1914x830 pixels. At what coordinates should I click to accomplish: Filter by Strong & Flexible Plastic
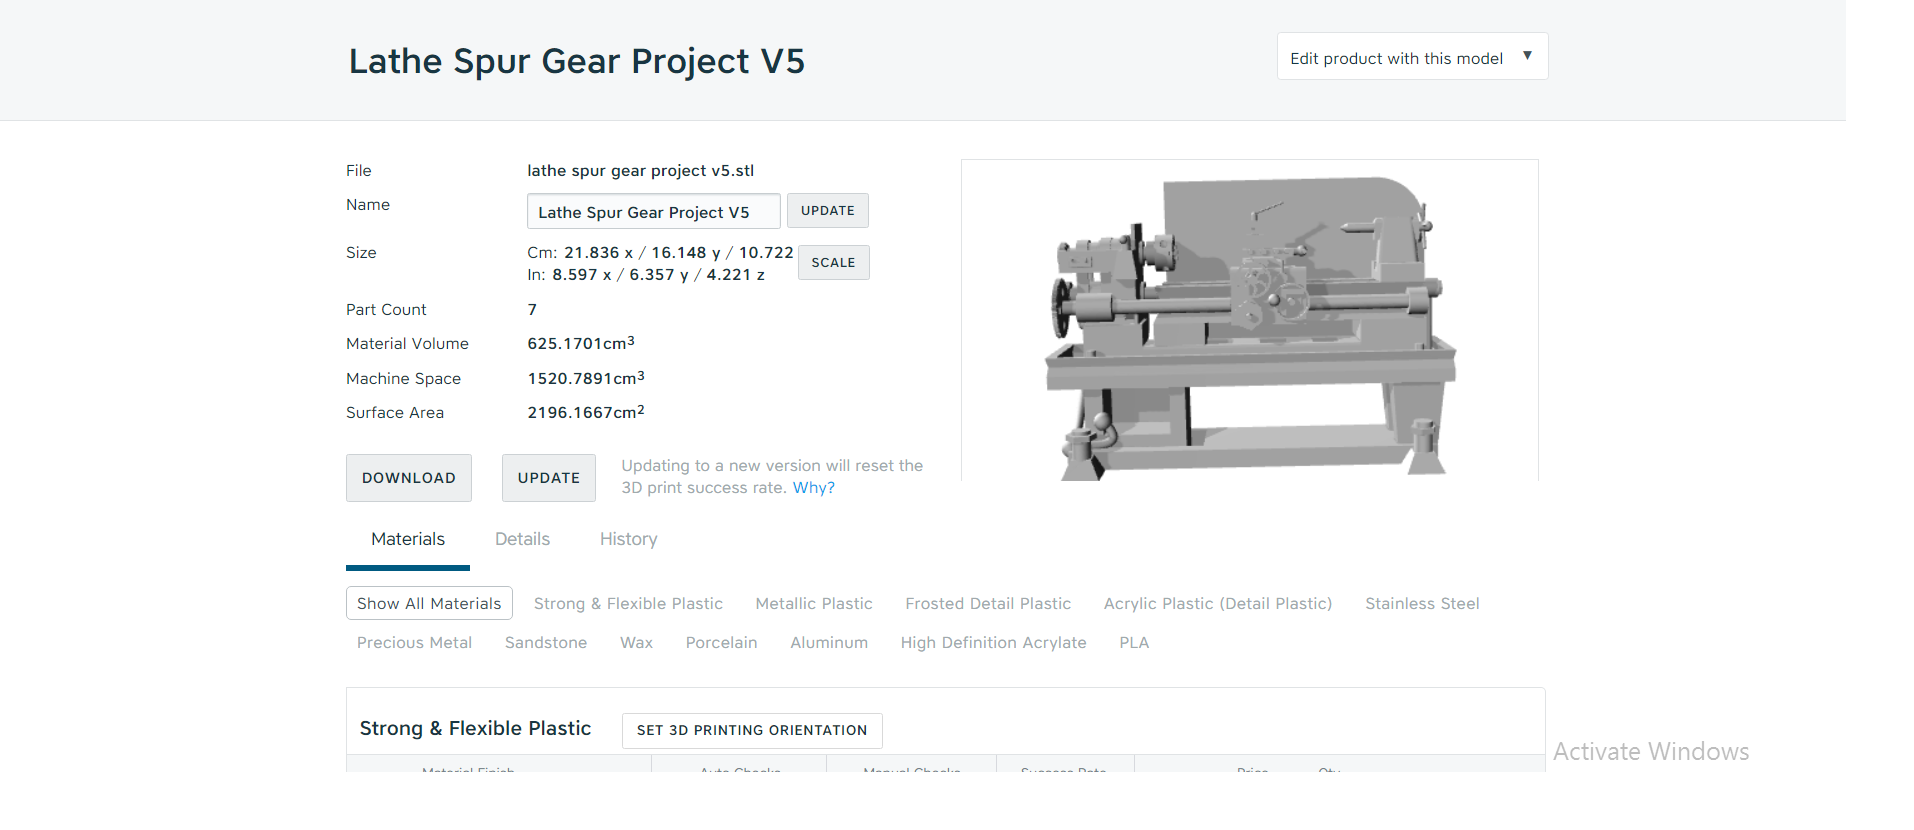628,604
